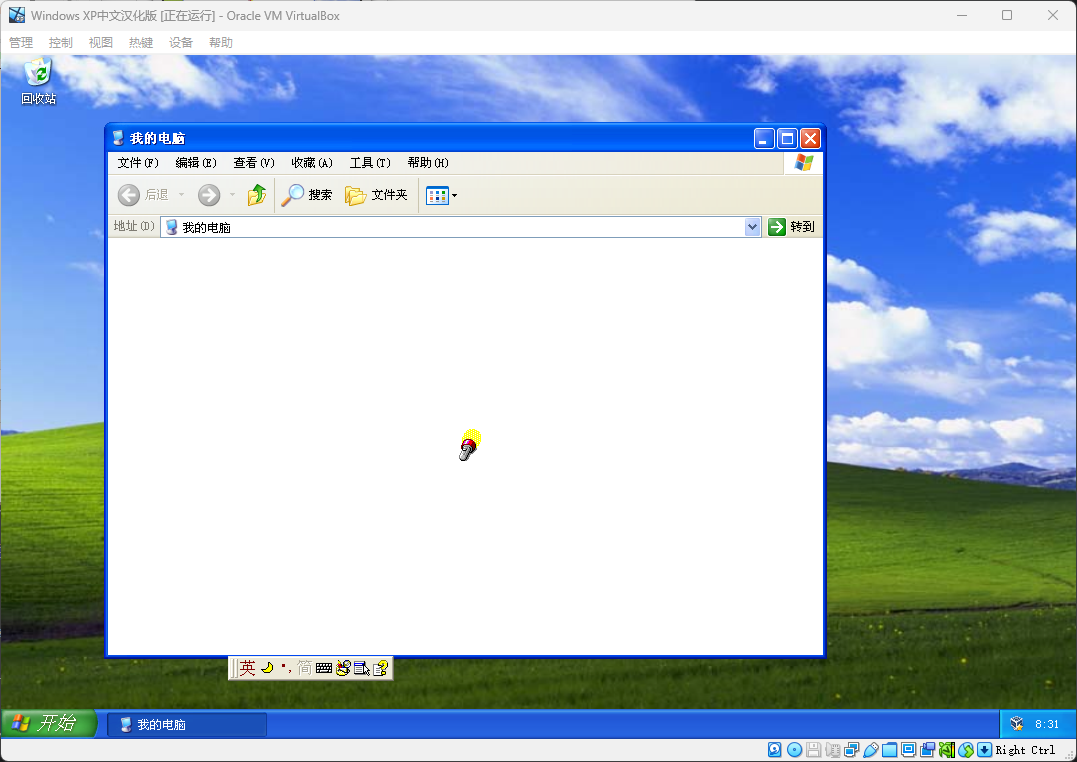Toggle the IME 英 Chinese/English mode
Image resolution: width=1077 pixels, height=762 pixels.
coord(247,668)
